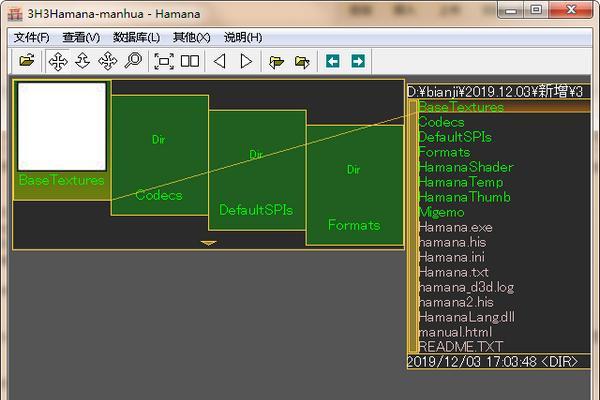Select the four-way move arrows tool
This screenshot has width=600, height=400.
click(58, 61)
